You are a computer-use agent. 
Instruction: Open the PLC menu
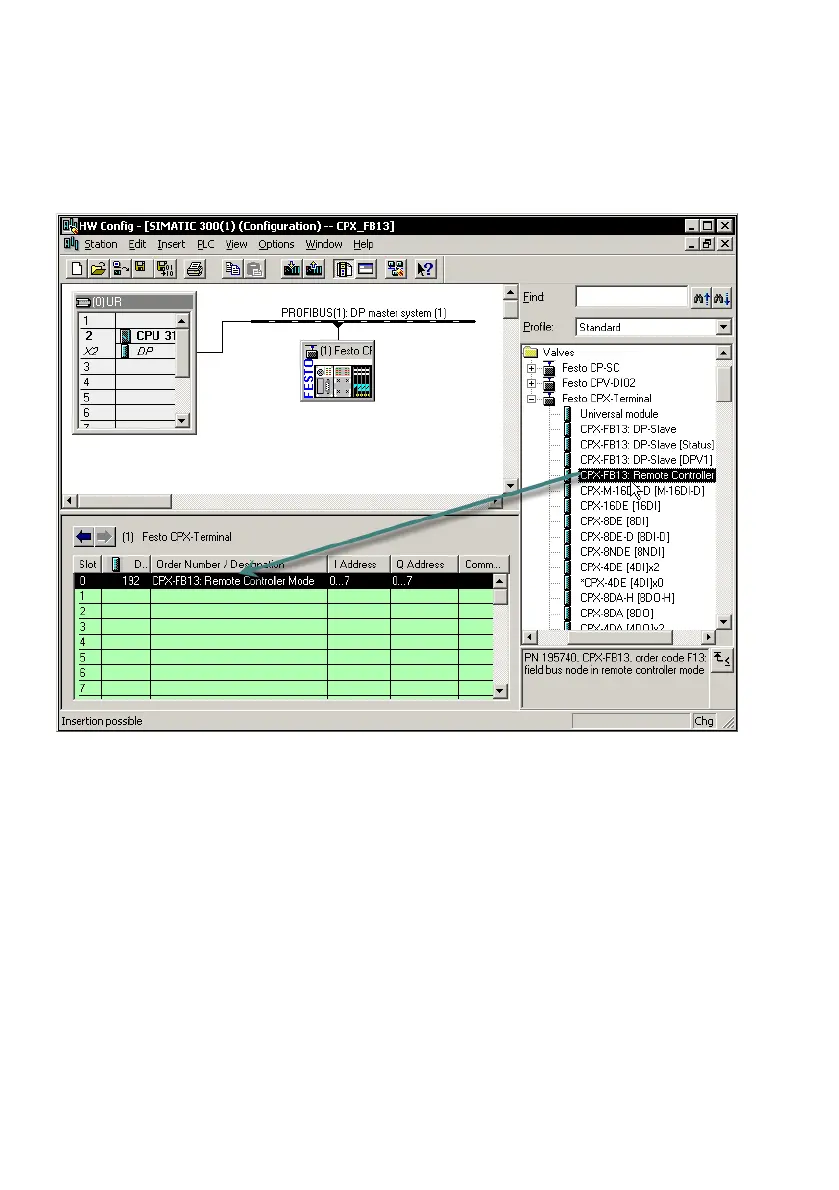tap(206, 244)
